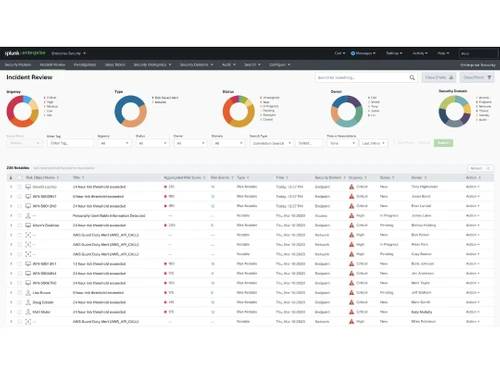Click the blue risk events count in Adam's Desktop row
The height and width of the screenshot is (375, 500).
tap(212, 225)
